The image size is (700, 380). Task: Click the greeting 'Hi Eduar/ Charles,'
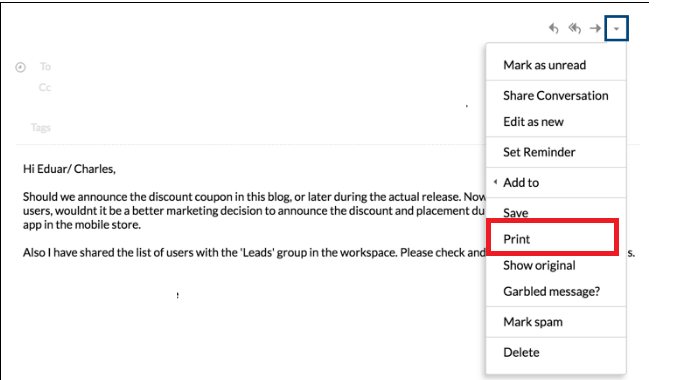(69, 169)
